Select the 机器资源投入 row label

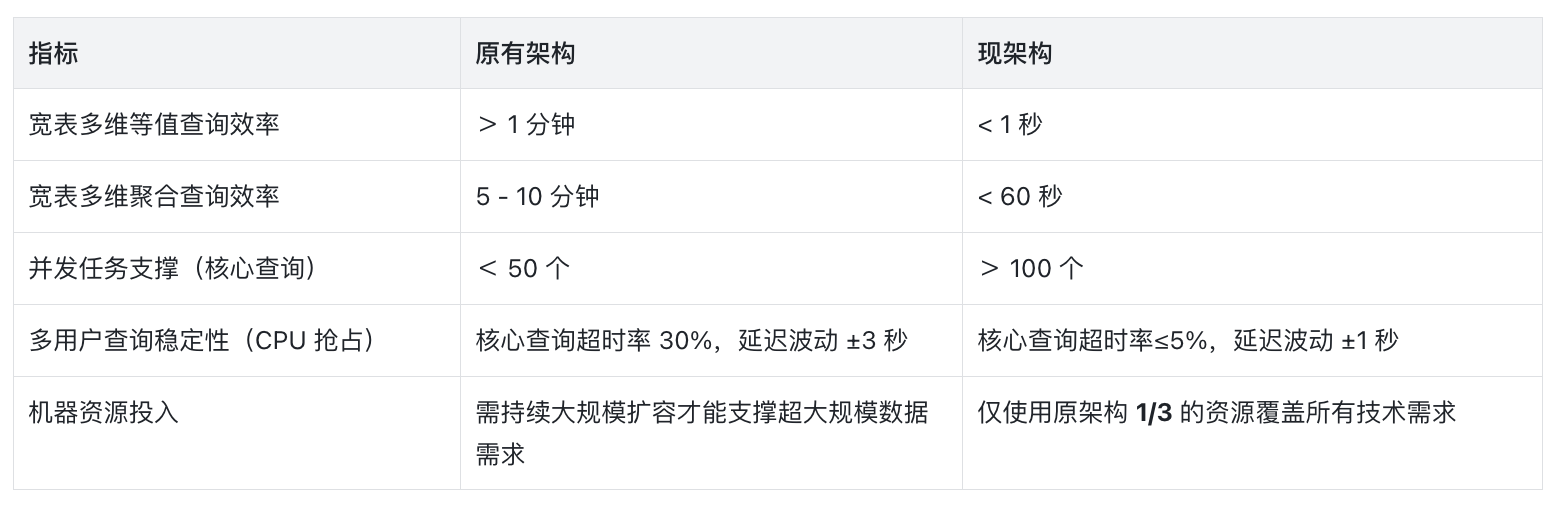[x=104, y=413]
